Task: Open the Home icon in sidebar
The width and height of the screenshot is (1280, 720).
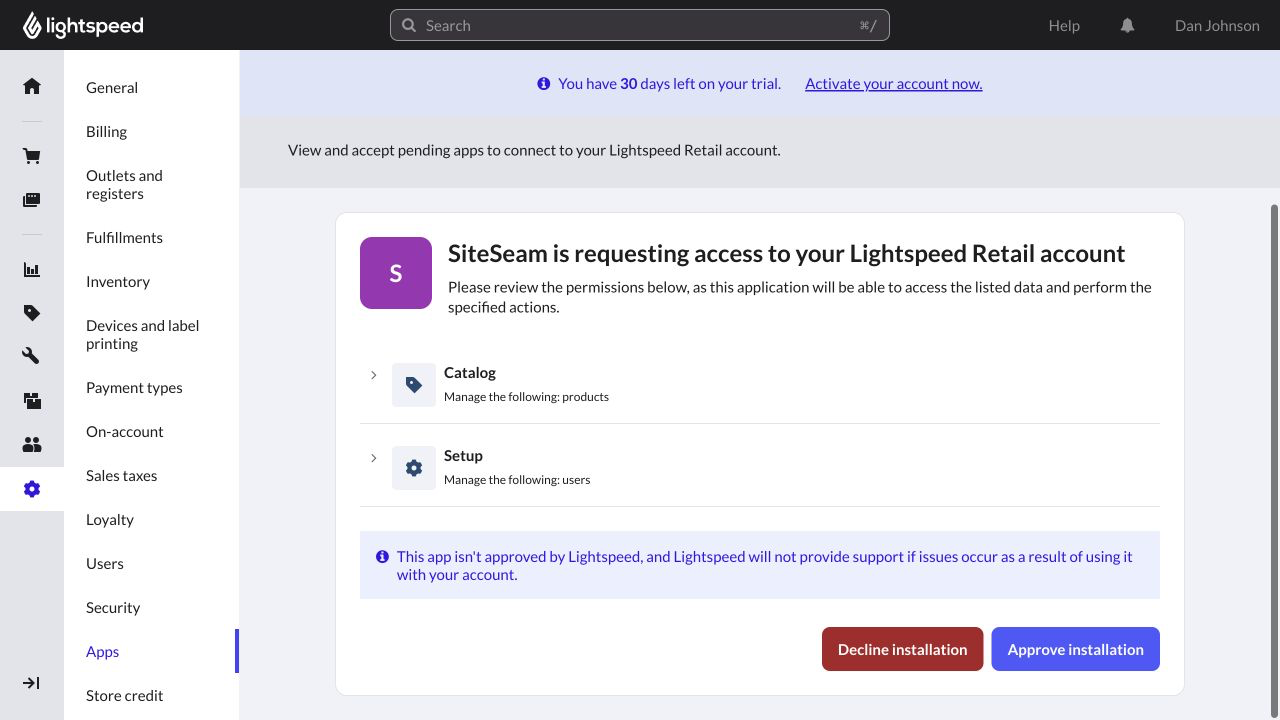Action: click(32, 86)
